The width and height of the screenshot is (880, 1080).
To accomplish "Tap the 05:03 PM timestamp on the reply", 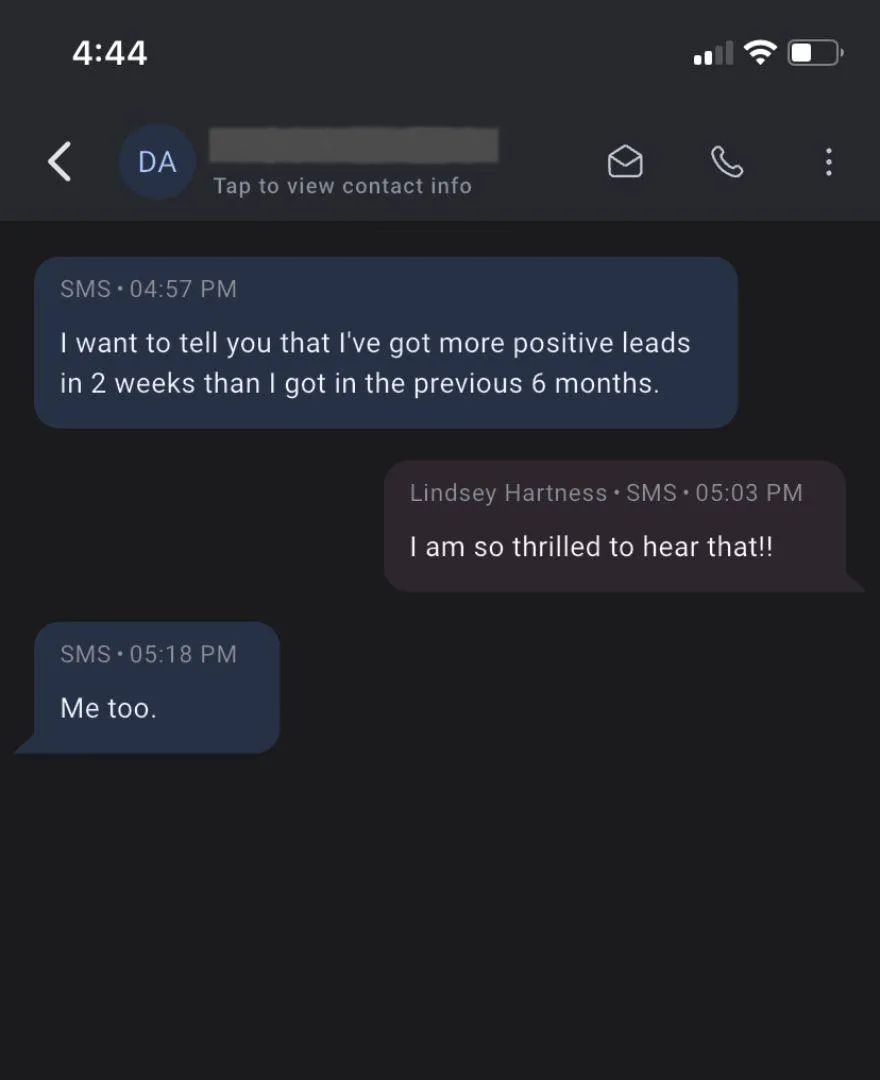I will (749, 493).
